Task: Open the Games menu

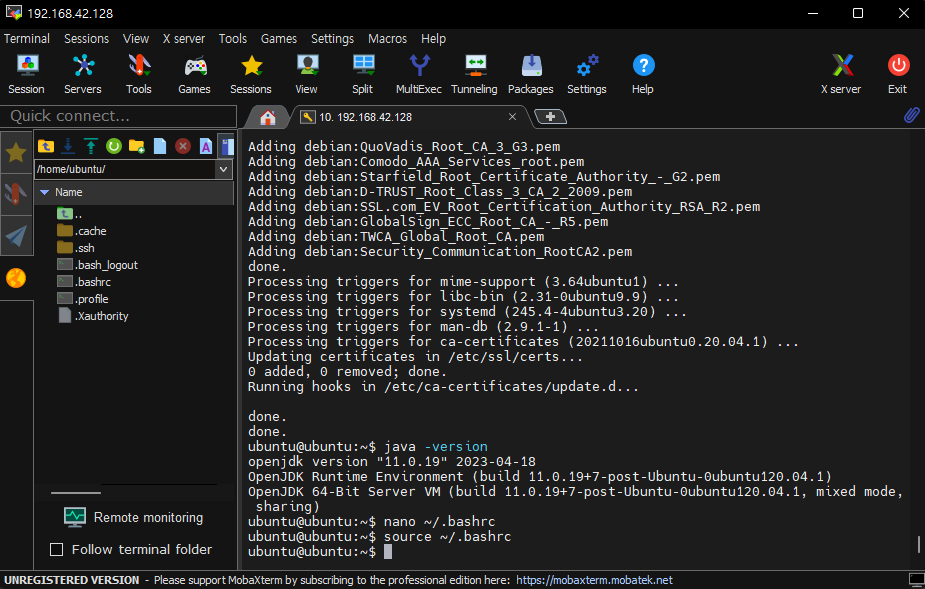Action: pyautogui.click(x=278, y=38)
